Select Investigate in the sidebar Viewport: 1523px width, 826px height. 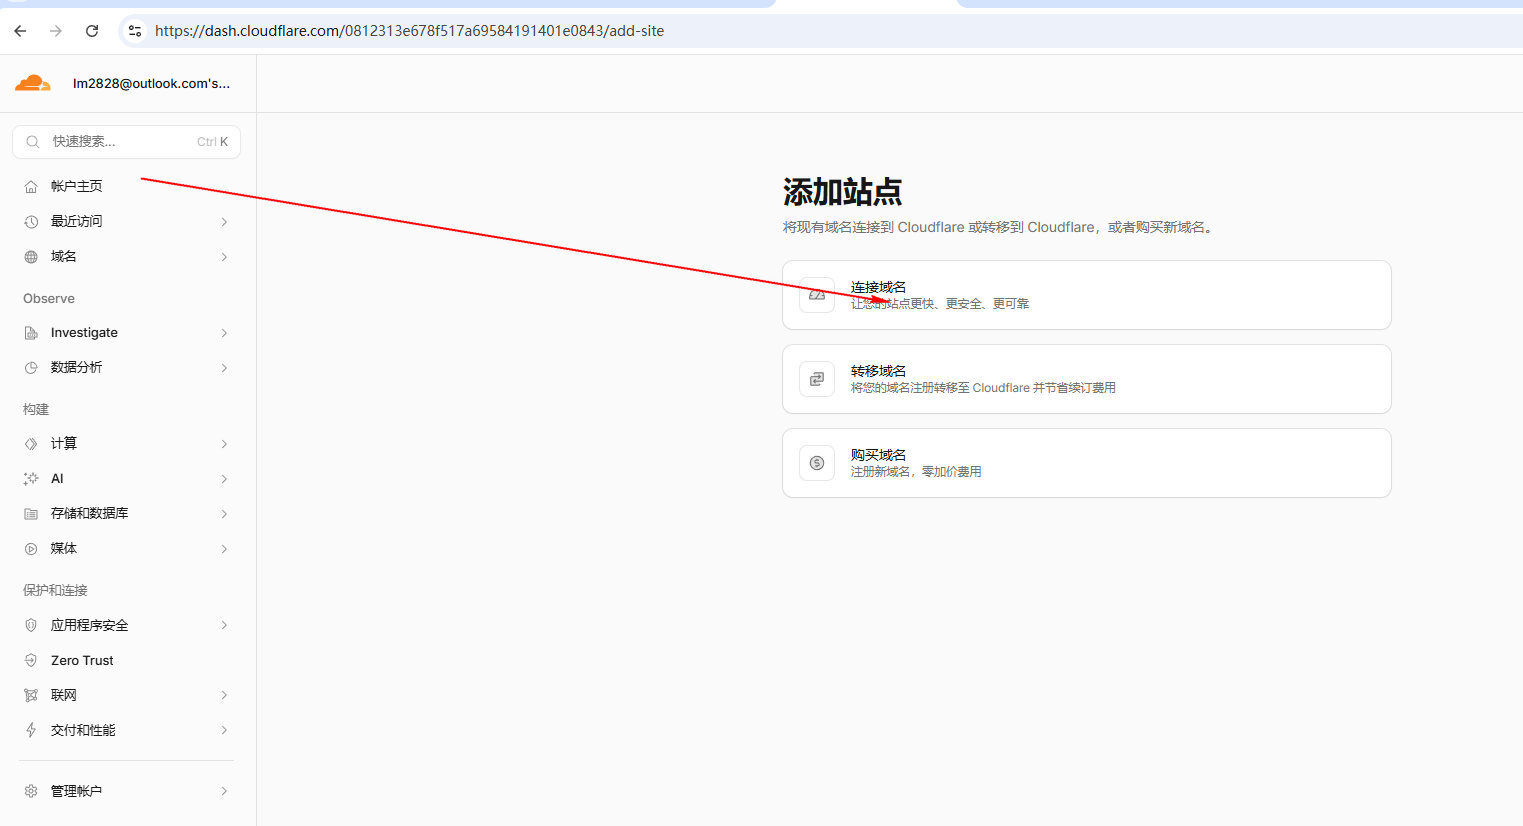126,332
